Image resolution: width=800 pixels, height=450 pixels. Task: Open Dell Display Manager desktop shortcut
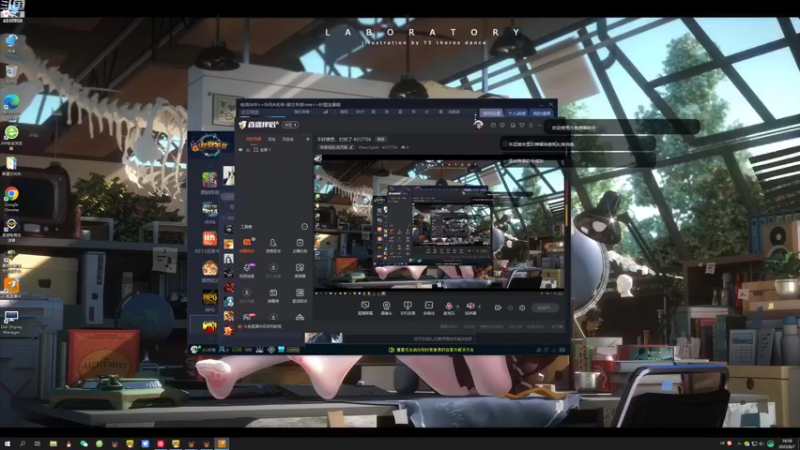coord(11,322)
